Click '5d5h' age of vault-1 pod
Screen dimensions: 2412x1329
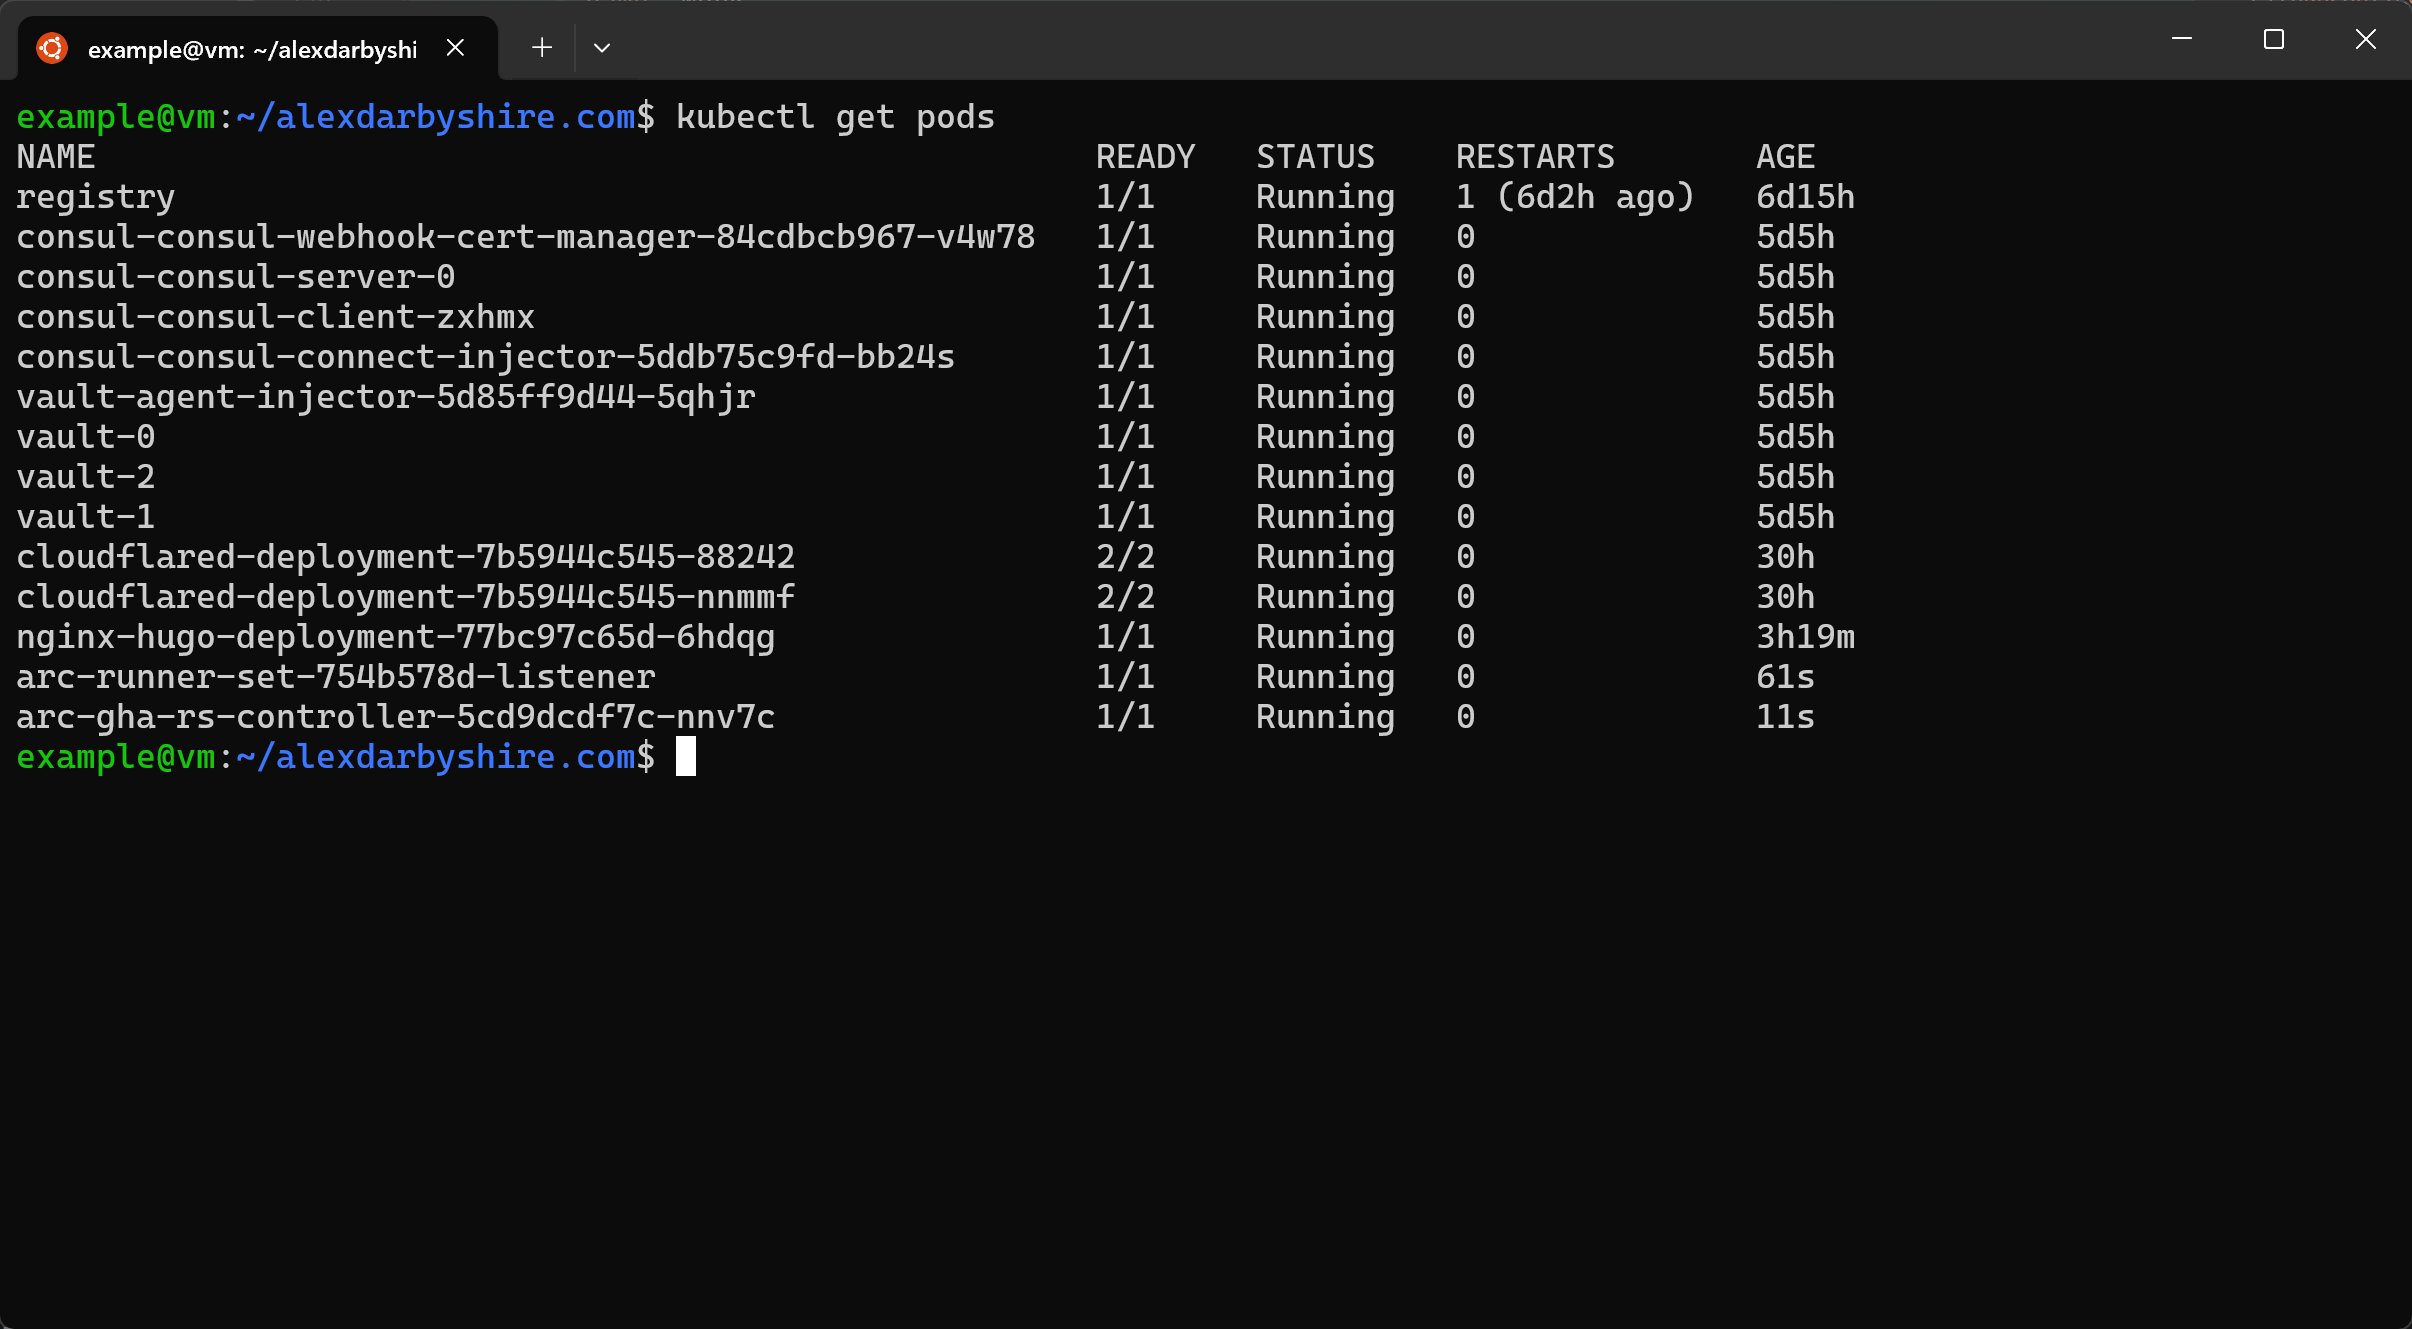click(1796, 517)
